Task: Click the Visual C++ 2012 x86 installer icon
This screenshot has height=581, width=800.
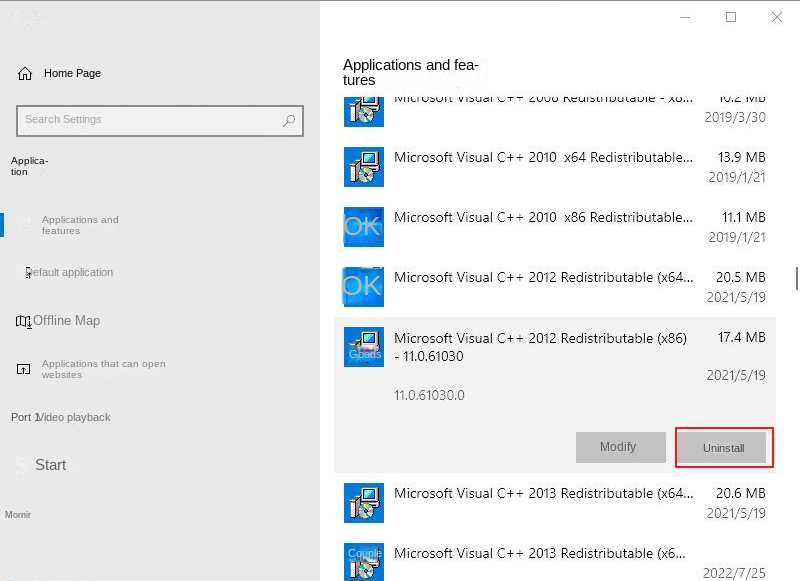Action: (x=363, y=347)
